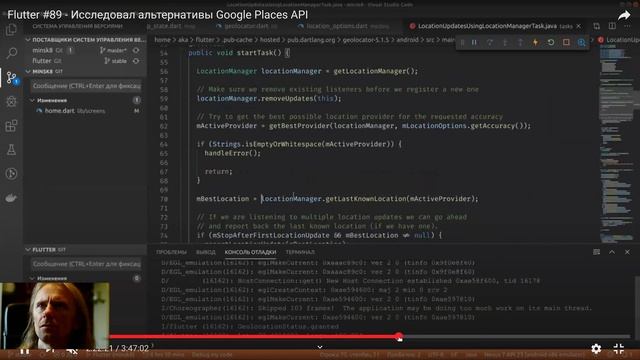Split the editor to the right
Image resolution: width=640 pixels, height=360 pixels.
coord(612,26)
